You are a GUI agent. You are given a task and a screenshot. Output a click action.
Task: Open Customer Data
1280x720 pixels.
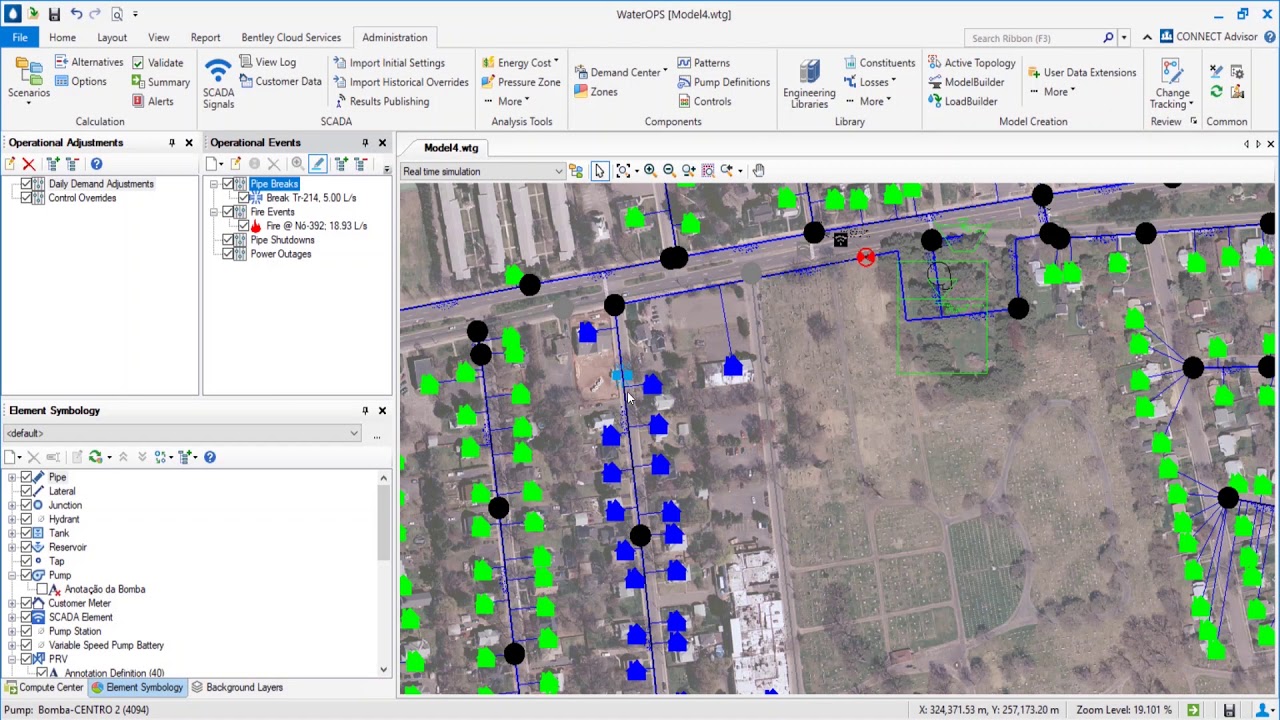pos(280,81)
